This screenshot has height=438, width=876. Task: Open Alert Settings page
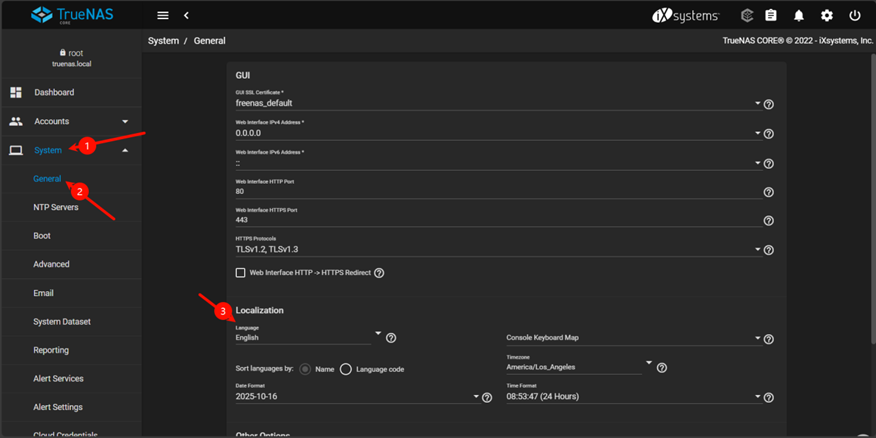click(x=58, y=407)
